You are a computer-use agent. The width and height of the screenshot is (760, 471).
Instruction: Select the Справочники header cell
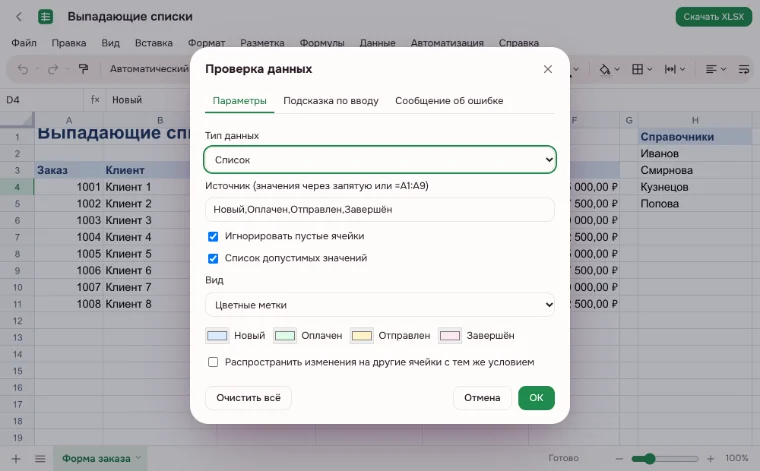[695, 137]
